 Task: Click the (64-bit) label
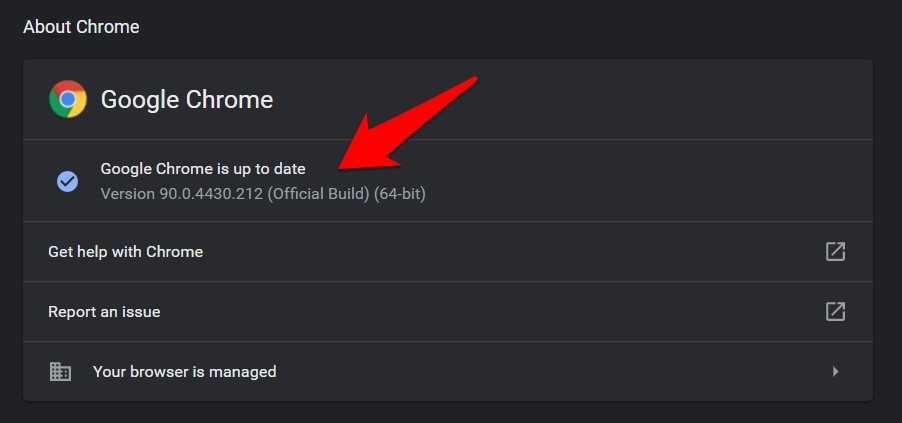point(400,193)
